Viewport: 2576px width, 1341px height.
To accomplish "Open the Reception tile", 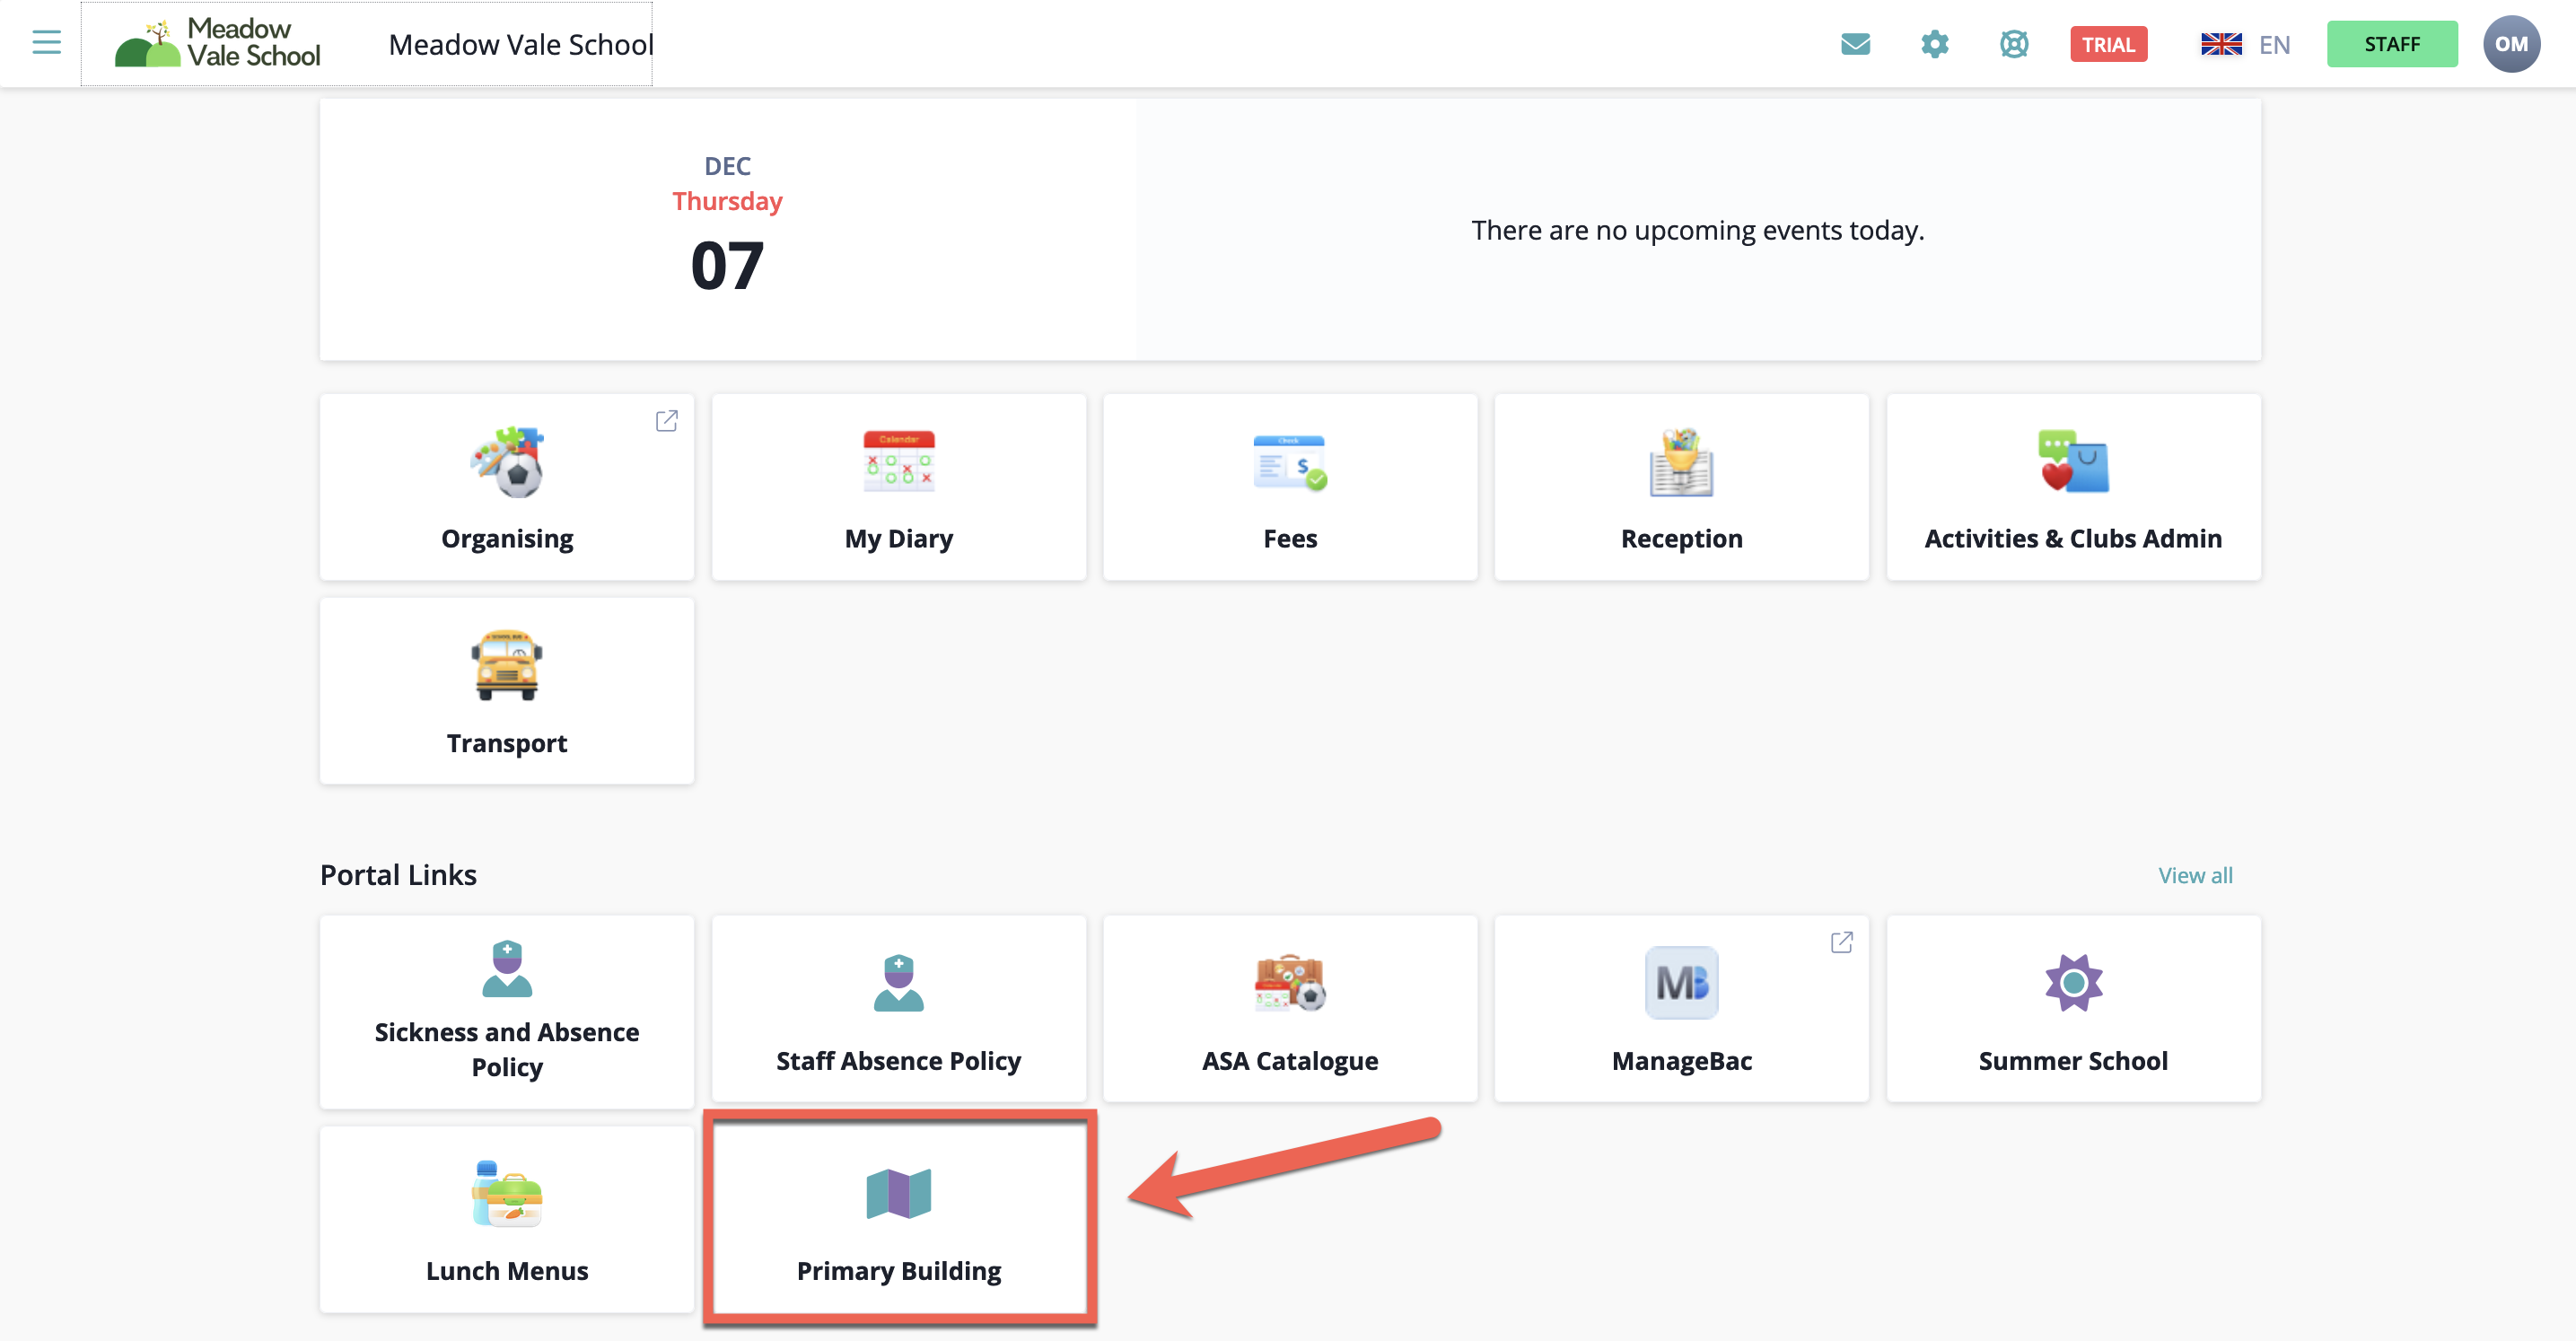I will [1681, 487].
